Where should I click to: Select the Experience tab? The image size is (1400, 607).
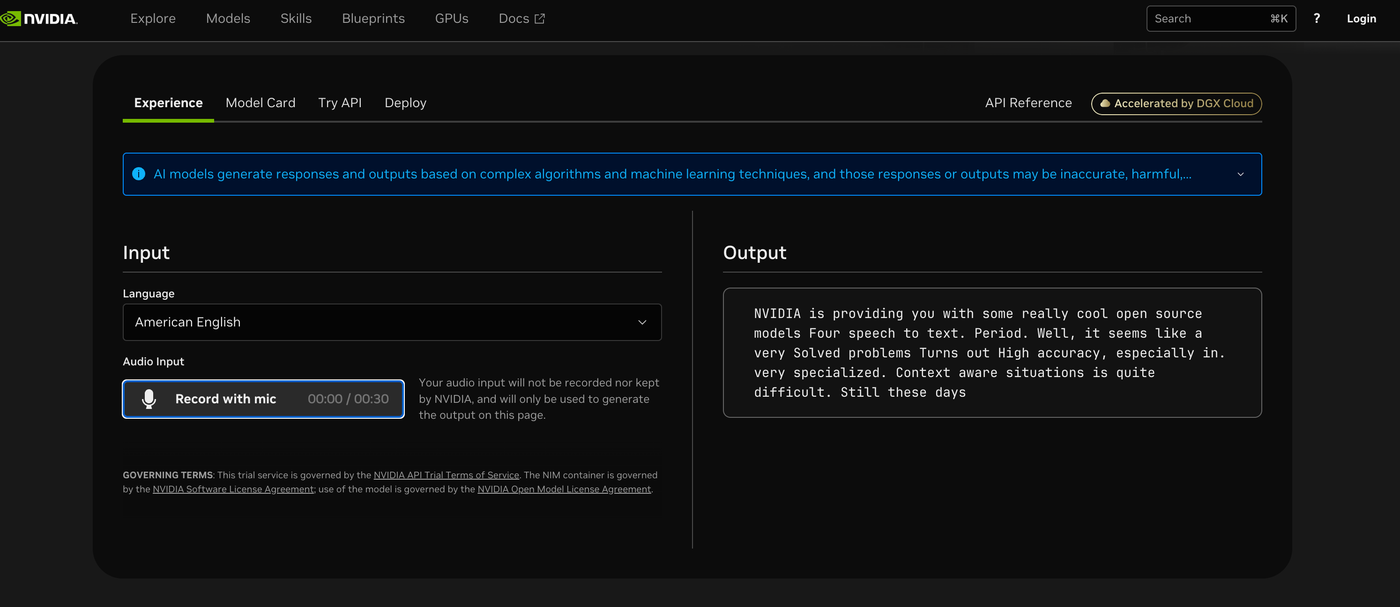point(168,103)
